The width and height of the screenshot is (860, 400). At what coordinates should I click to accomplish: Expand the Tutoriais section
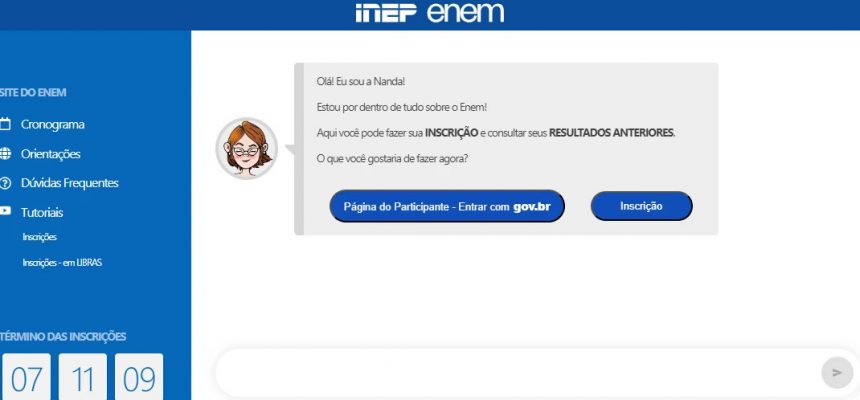click(42, 212)
